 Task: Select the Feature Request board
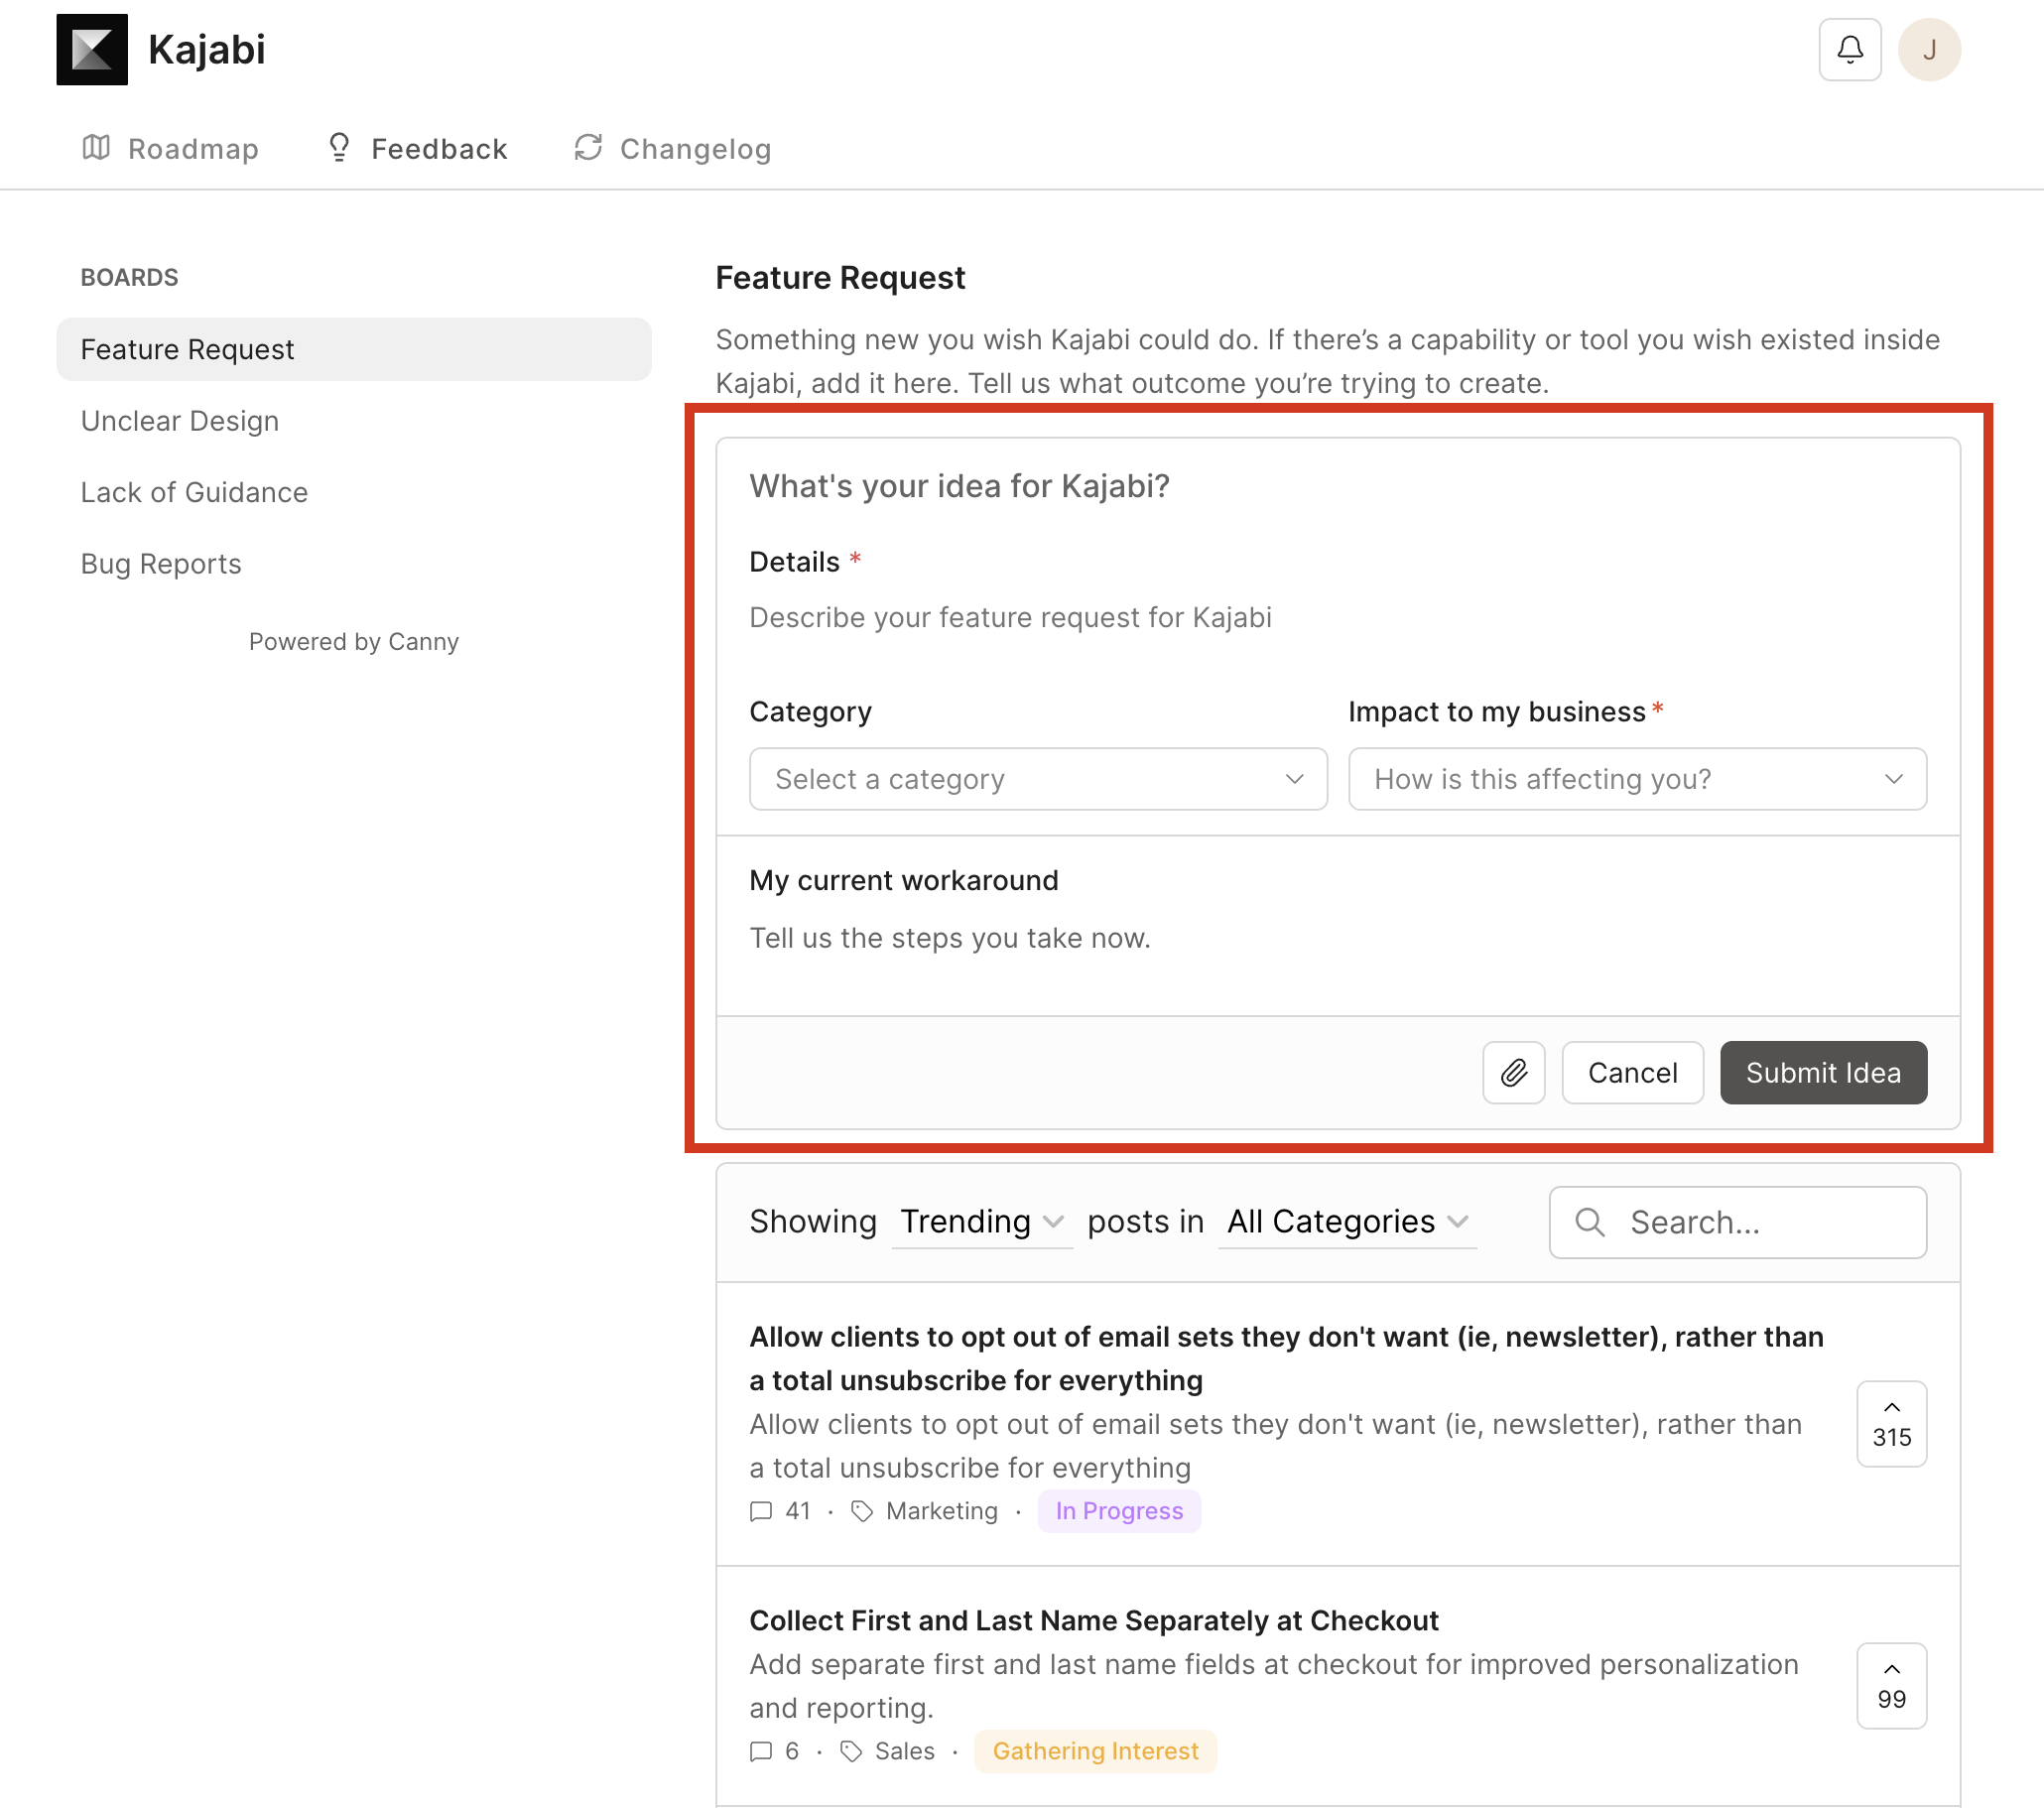(x=354, y=349)
